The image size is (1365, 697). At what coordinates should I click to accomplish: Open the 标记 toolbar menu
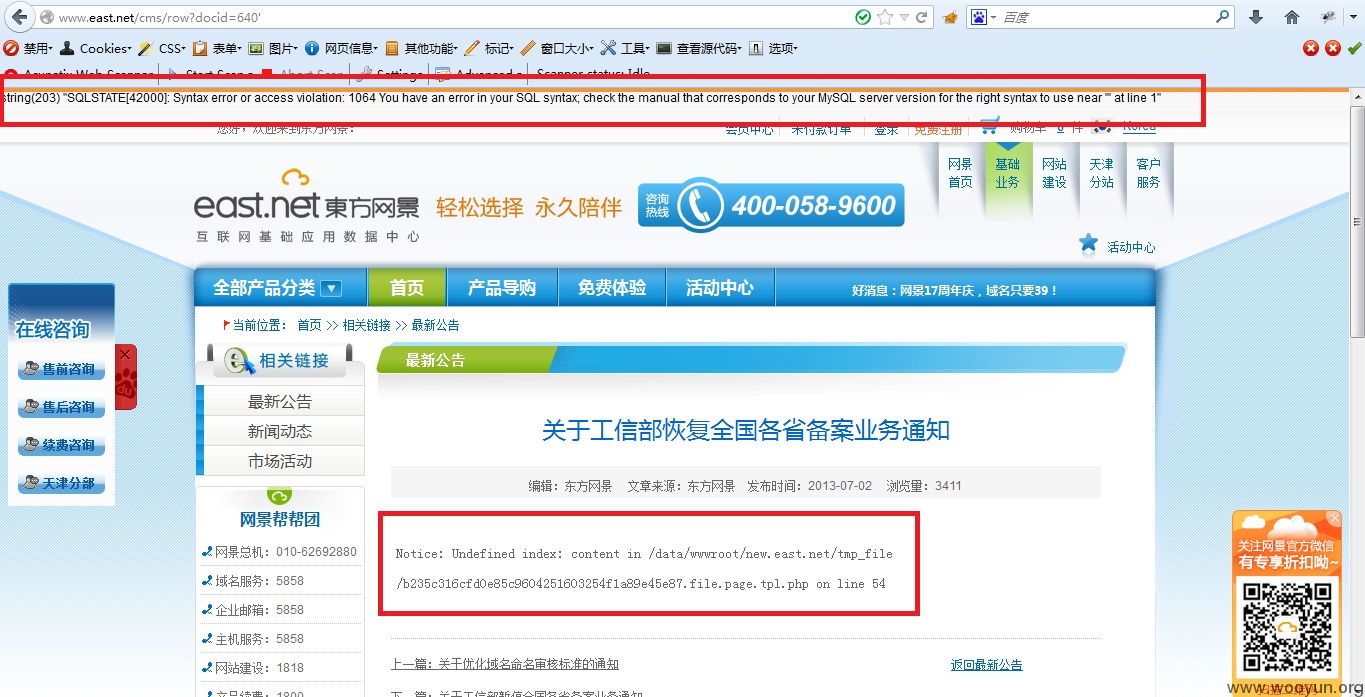[x=490, y=48]
